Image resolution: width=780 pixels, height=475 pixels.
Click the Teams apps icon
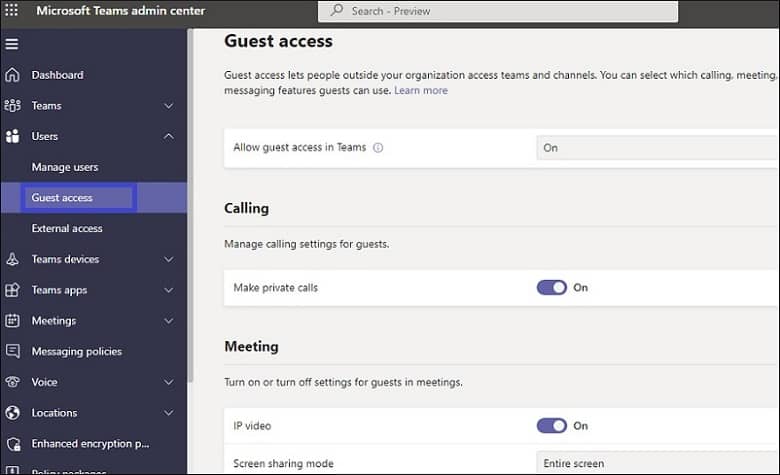tap(12, 290)
